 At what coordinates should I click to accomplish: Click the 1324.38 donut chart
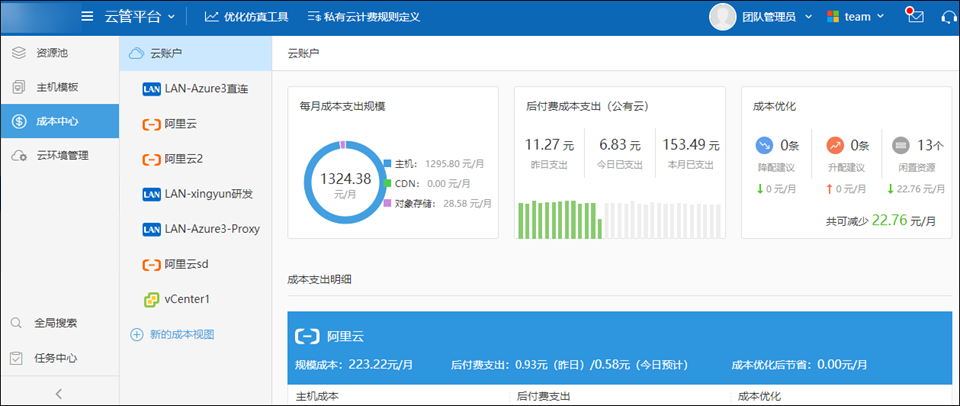point(345,182)
